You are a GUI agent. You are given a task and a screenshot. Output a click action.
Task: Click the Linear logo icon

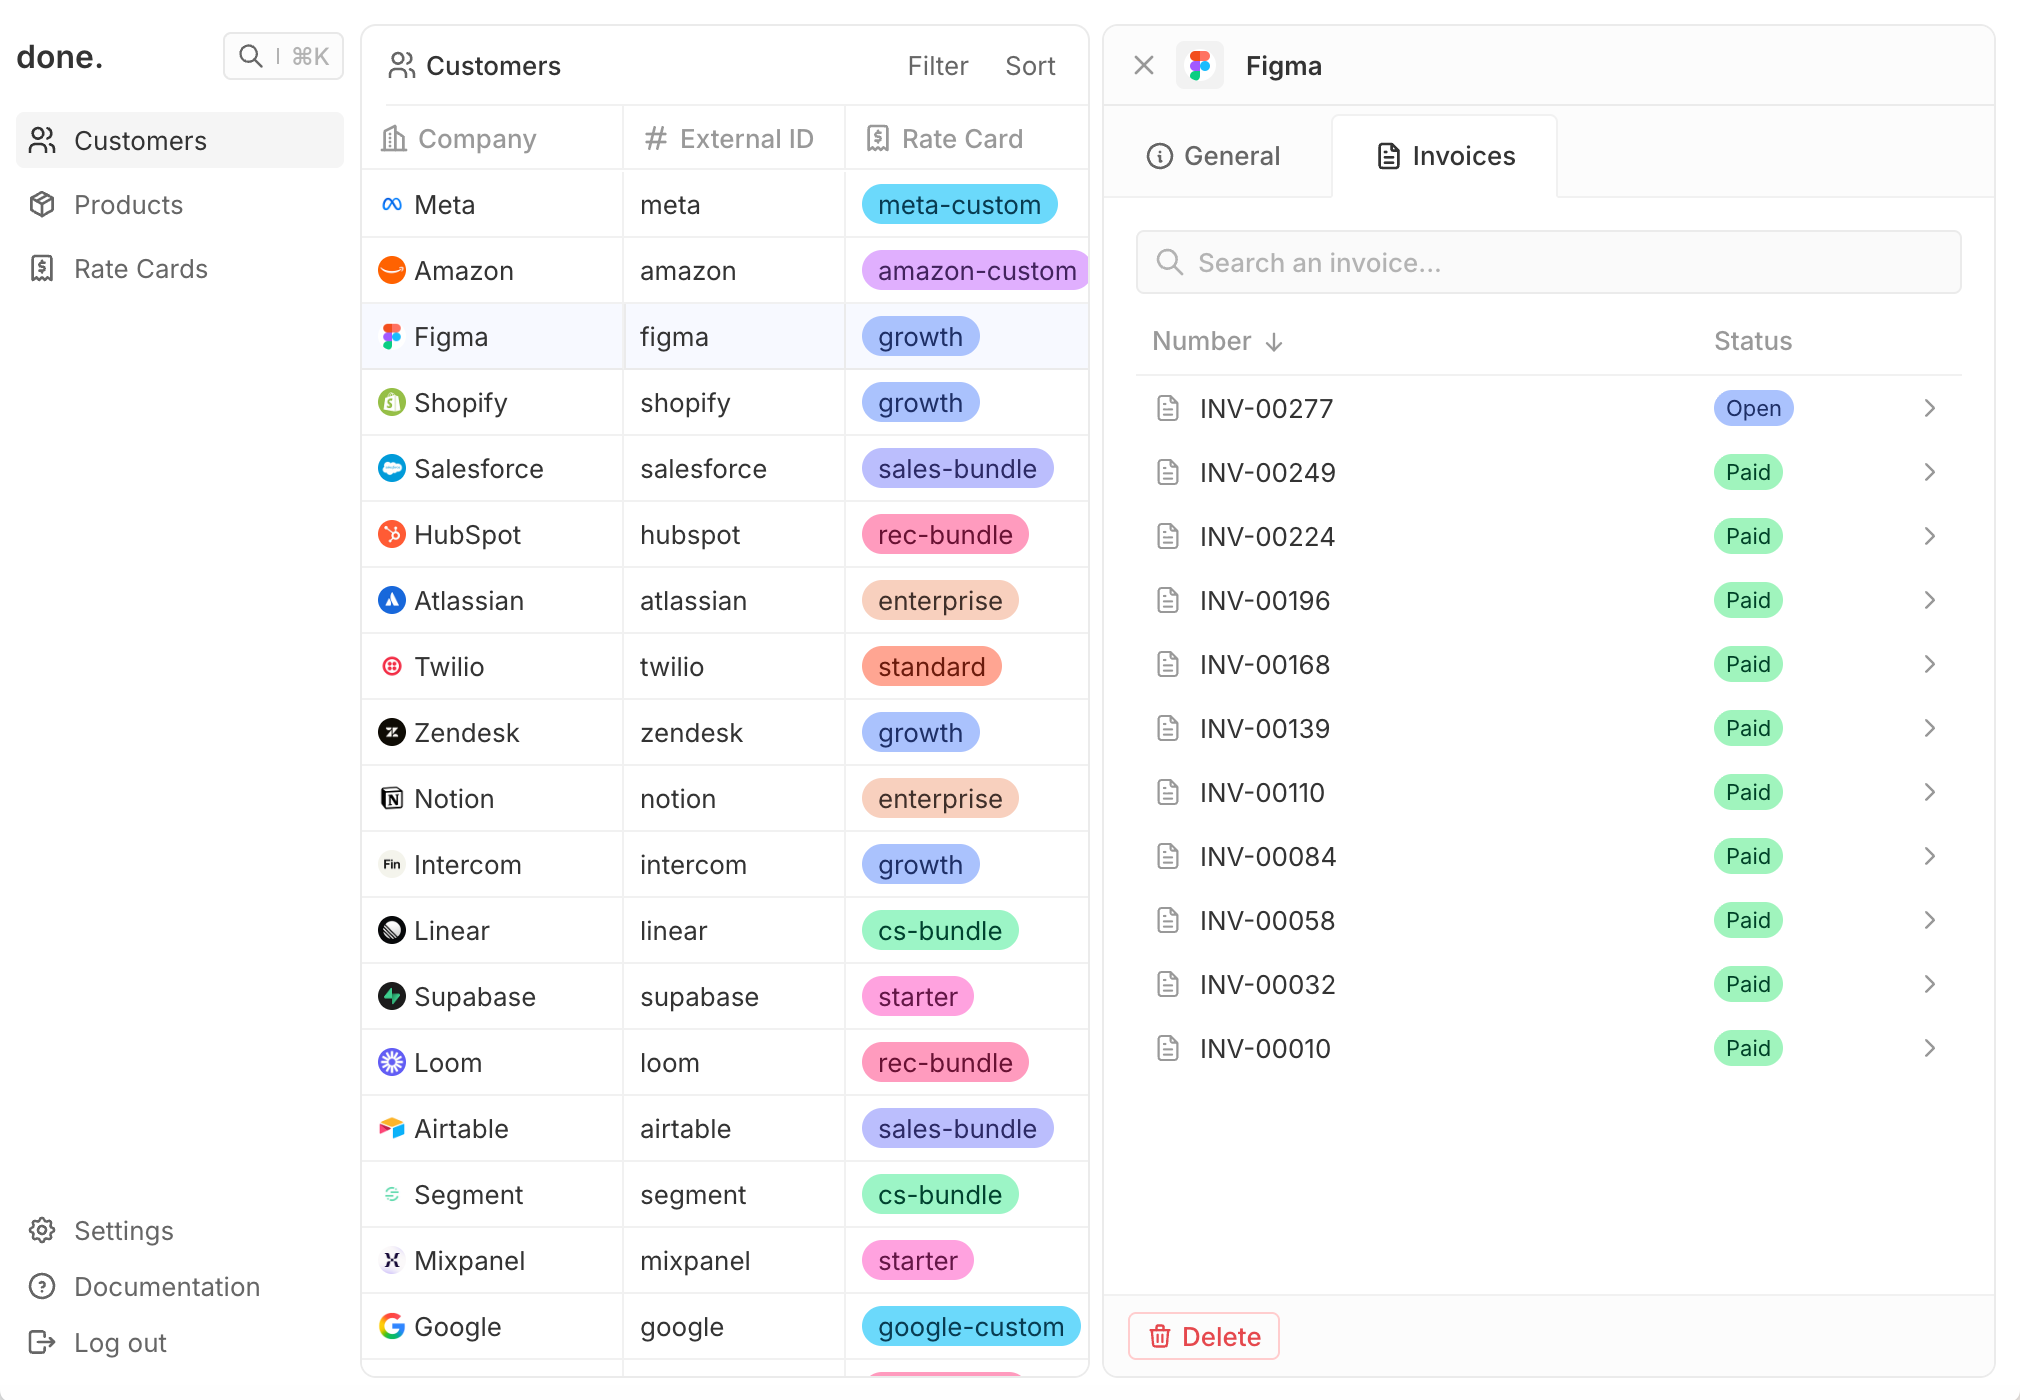click(x=392, y=930)
